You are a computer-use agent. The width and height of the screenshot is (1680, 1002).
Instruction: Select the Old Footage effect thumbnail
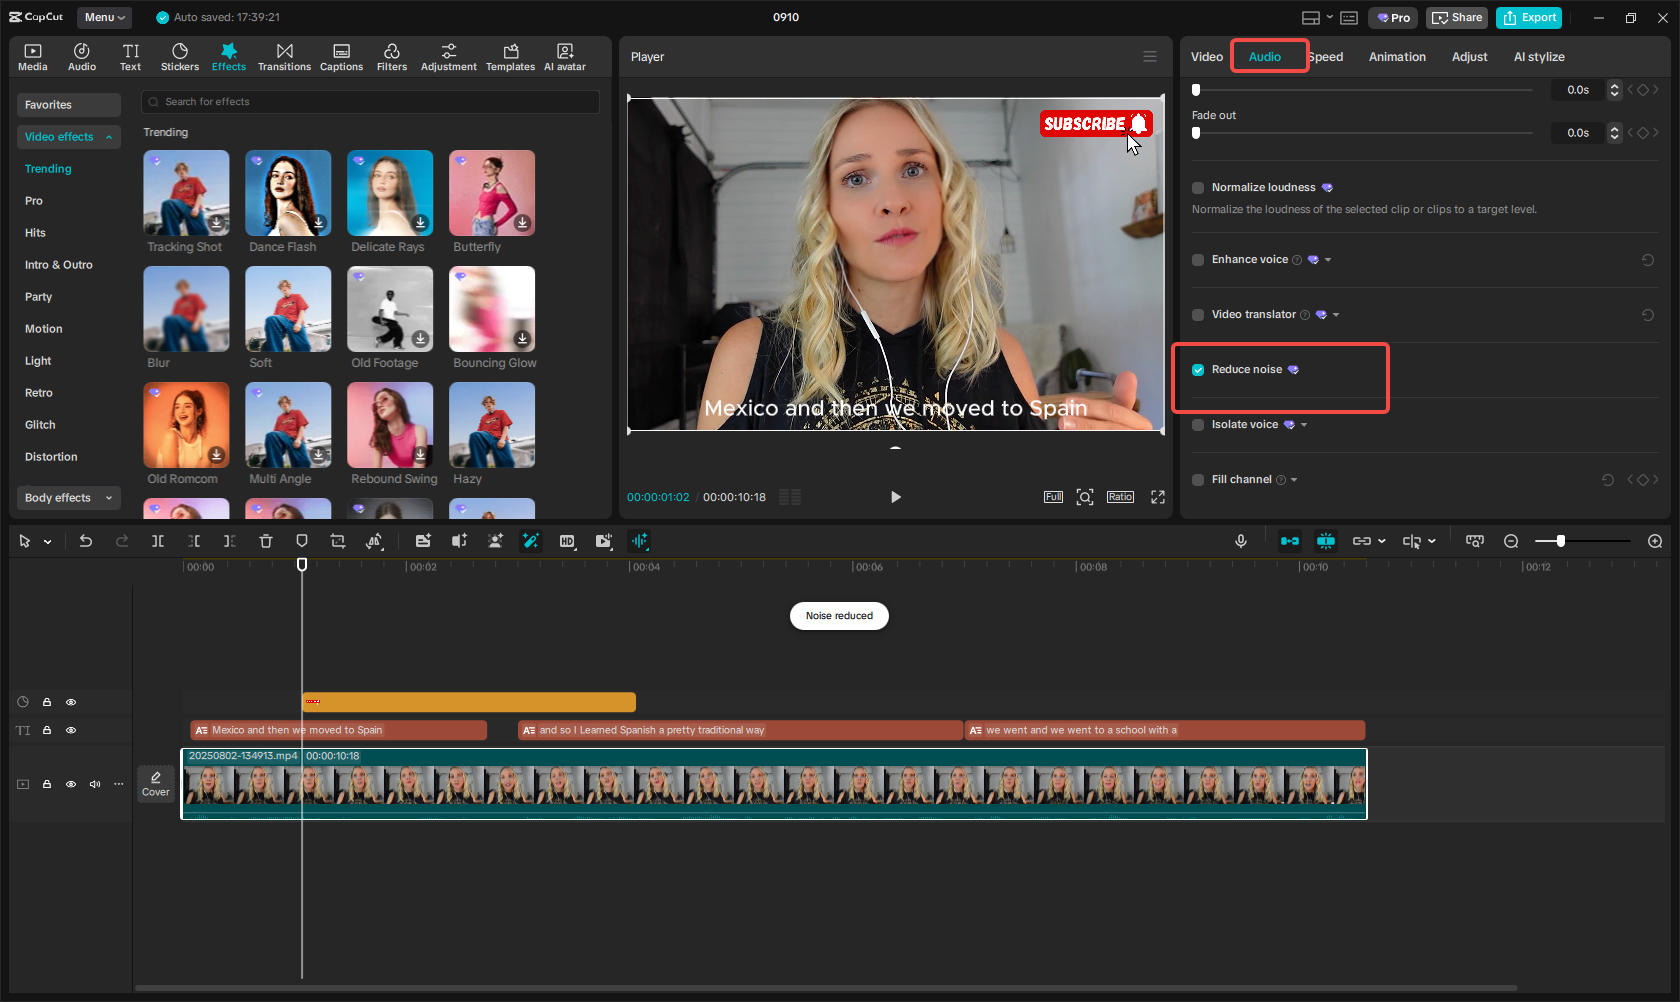390,309
